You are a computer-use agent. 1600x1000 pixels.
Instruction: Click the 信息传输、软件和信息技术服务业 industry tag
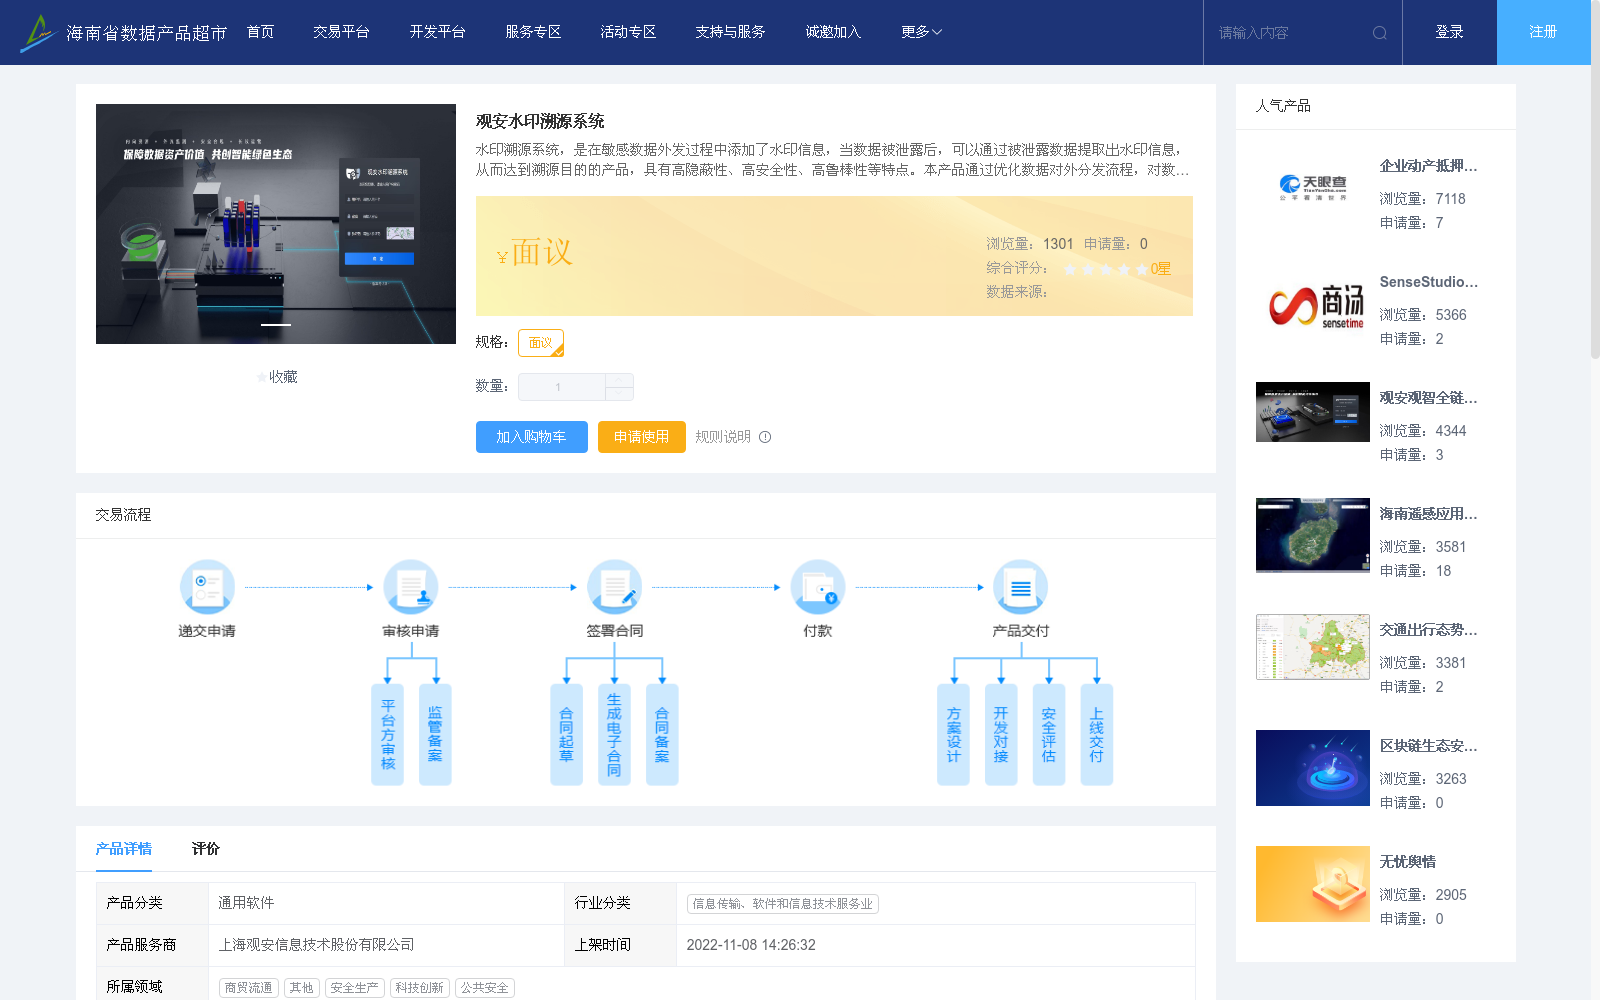tap(782, 904)
